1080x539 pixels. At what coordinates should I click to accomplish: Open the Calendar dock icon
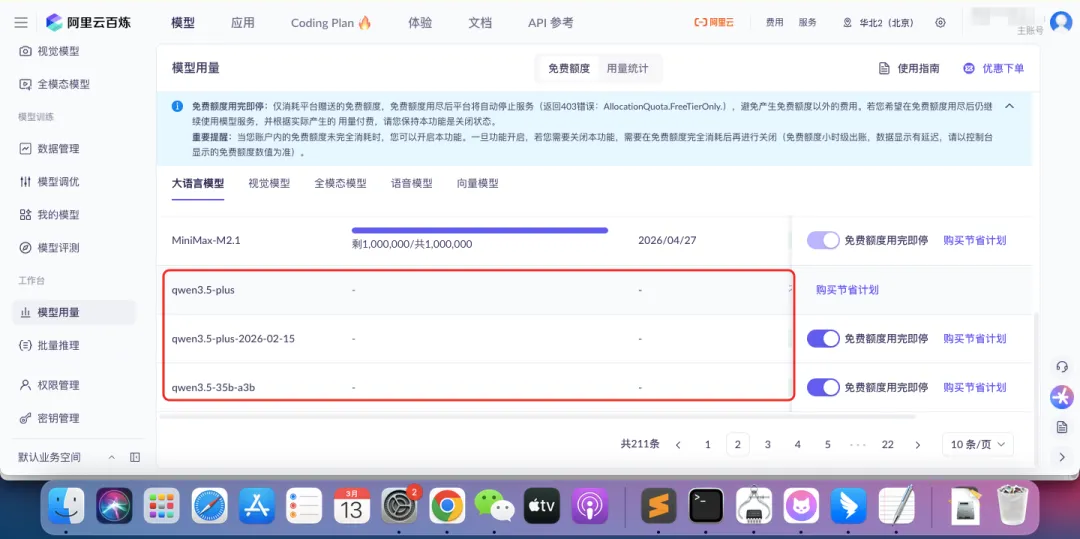click(352, 506)
